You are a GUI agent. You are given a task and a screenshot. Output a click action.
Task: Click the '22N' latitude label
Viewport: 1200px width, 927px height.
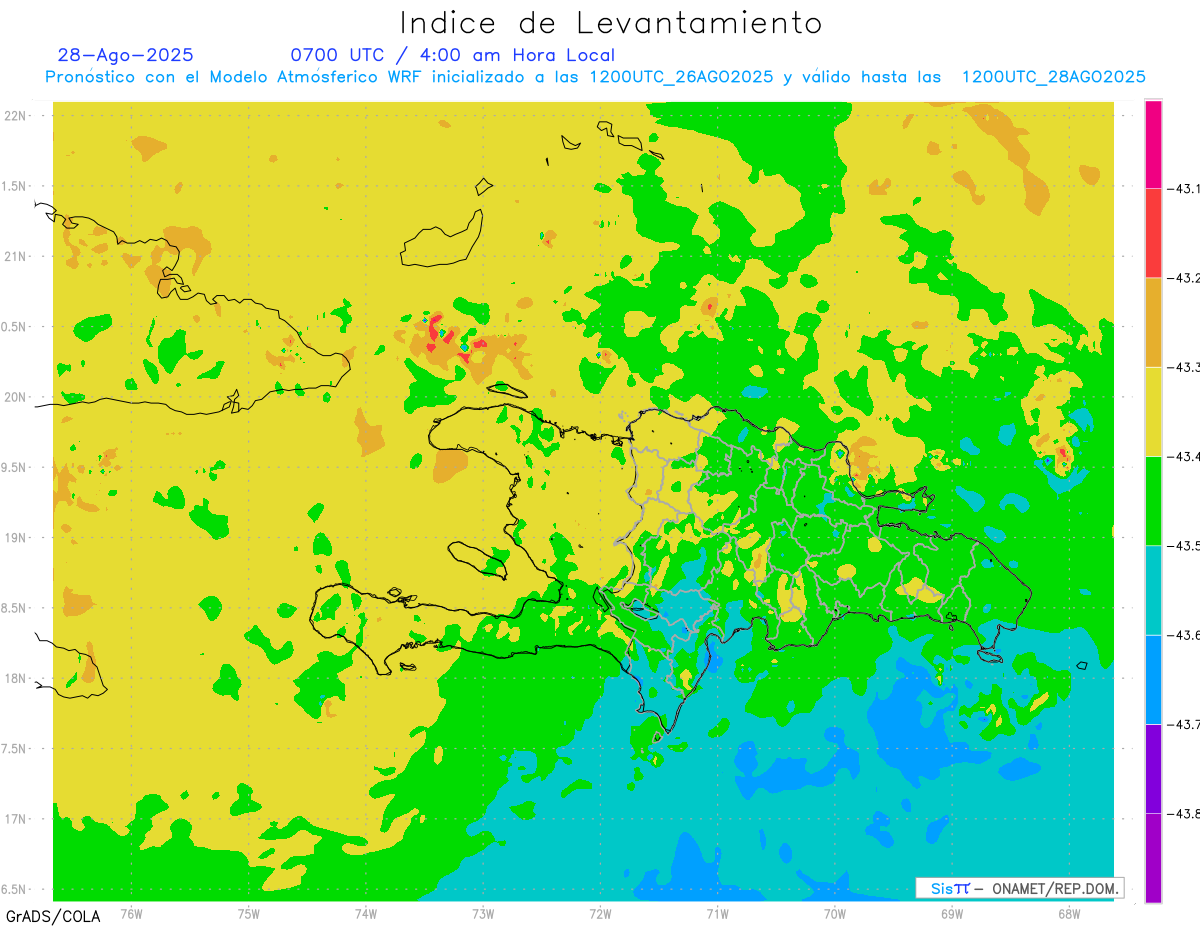pyautogui.click(x=15, y=116)
